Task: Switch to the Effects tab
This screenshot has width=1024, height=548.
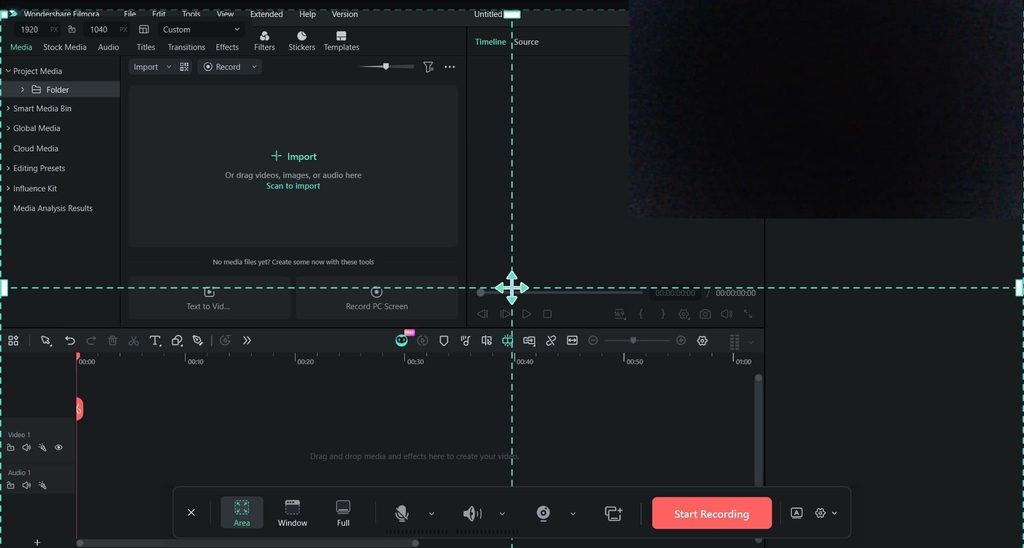Action: pyautogui.click(x=227, y=47)
